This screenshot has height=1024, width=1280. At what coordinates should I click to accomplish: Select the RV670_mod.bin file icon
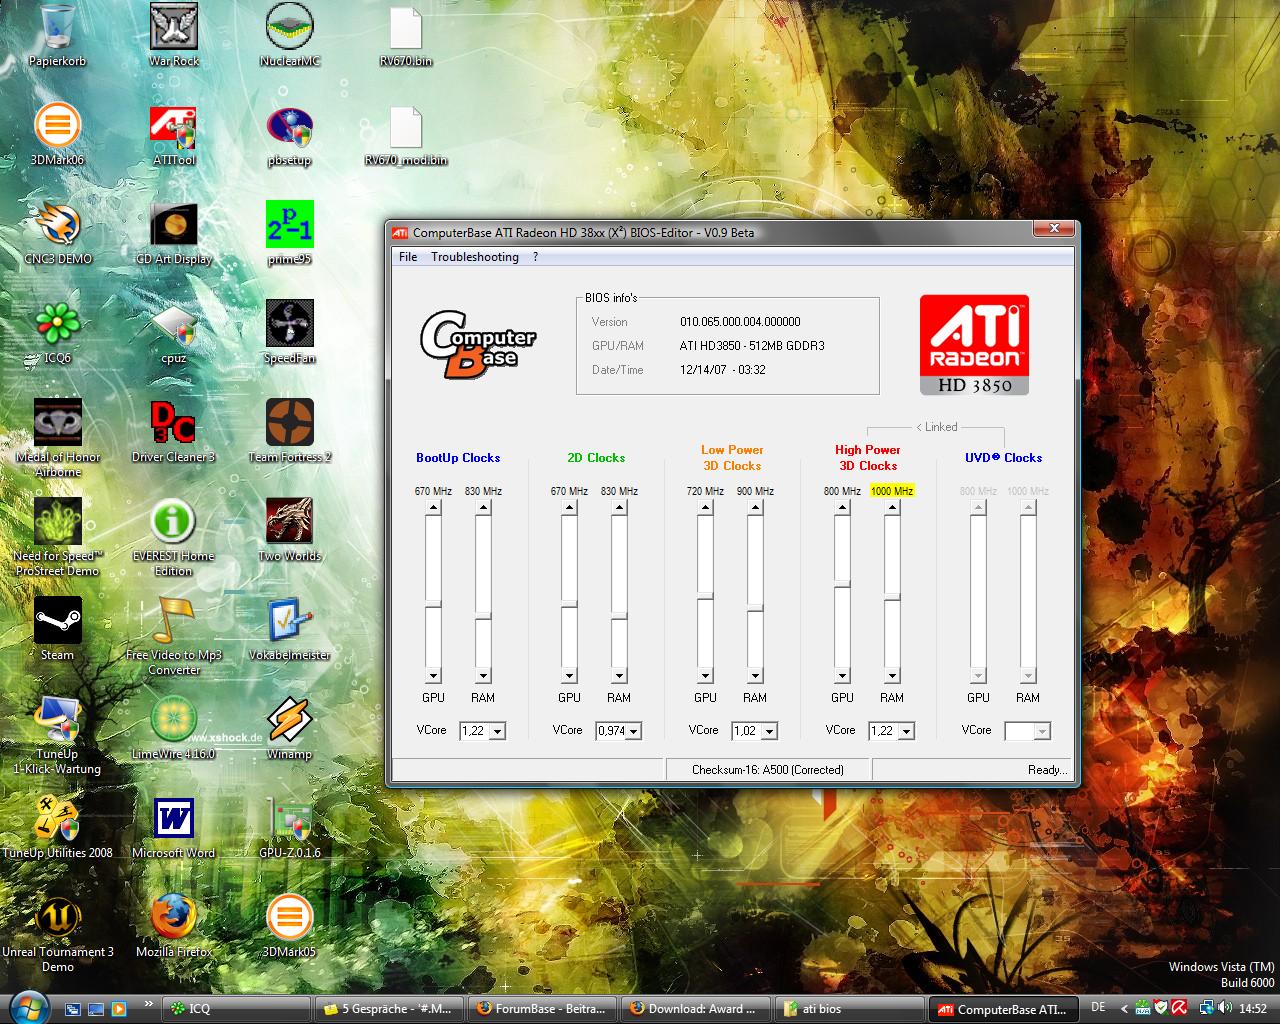(406, 135)
